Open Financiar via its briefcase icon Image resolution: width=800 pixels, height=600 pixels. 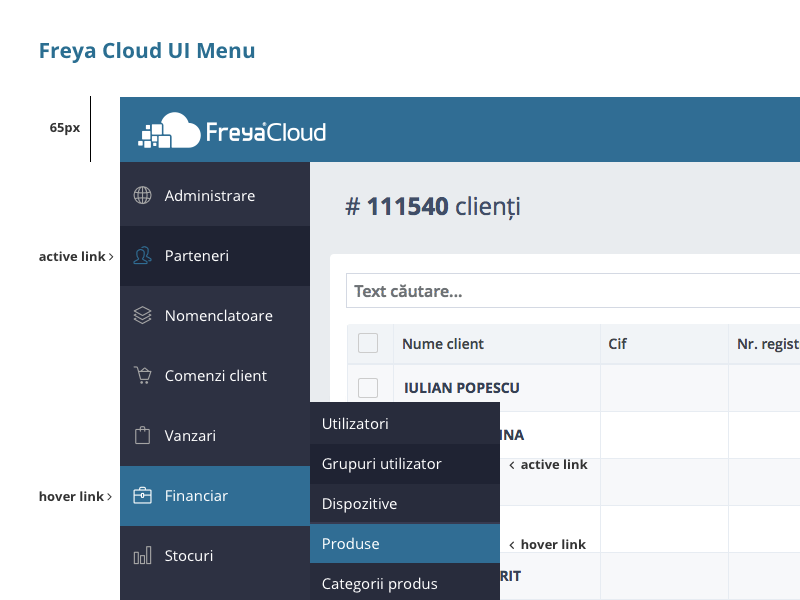coord(141,495)
